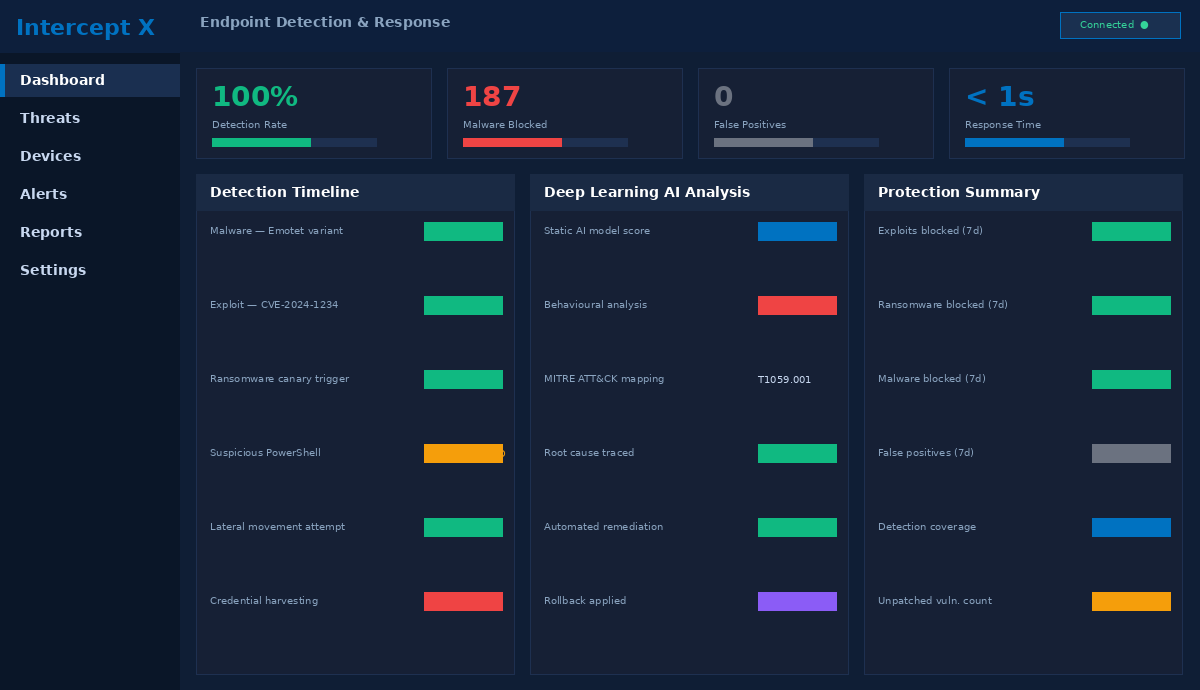Click orange badge for Suspicious PowerShell
Screen dimensions: 1200x690
(463, 453)
